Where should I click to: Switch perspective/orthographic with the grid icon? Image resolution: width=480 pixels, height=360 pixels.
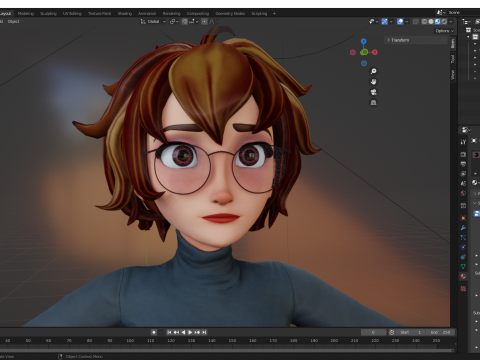point(373,103)
